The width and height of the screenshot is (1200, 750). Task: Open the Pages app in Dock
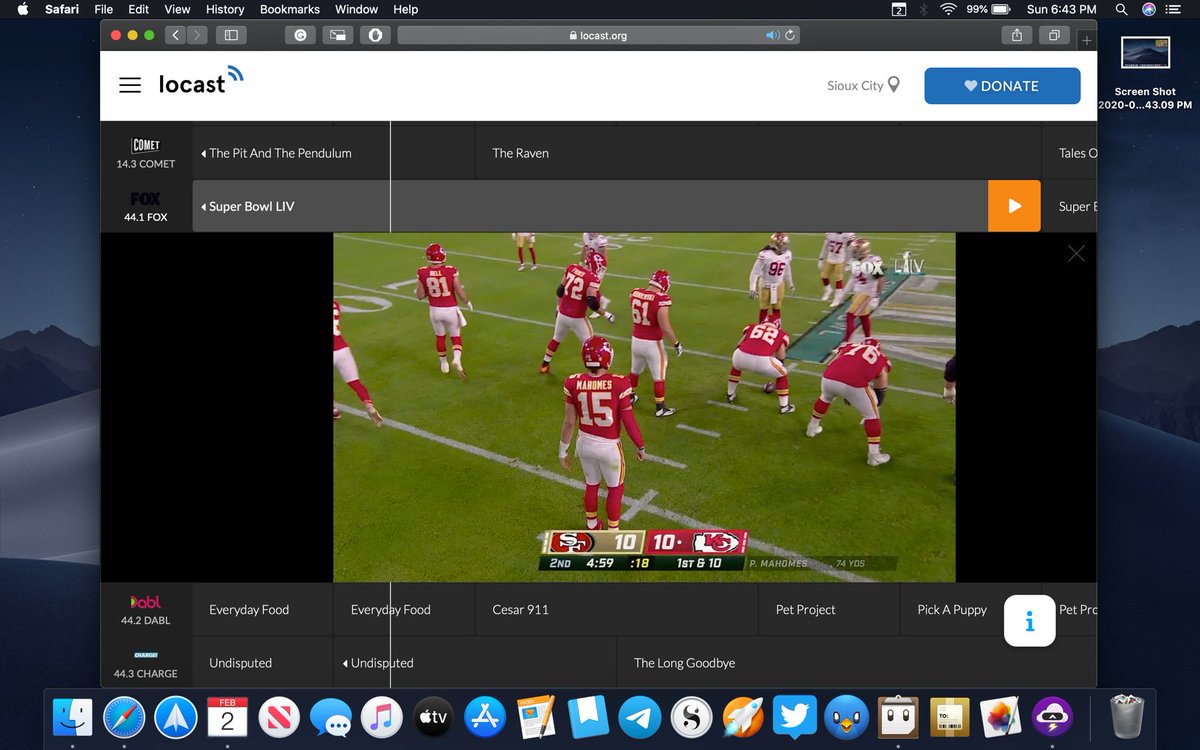[x=536, y=717]
